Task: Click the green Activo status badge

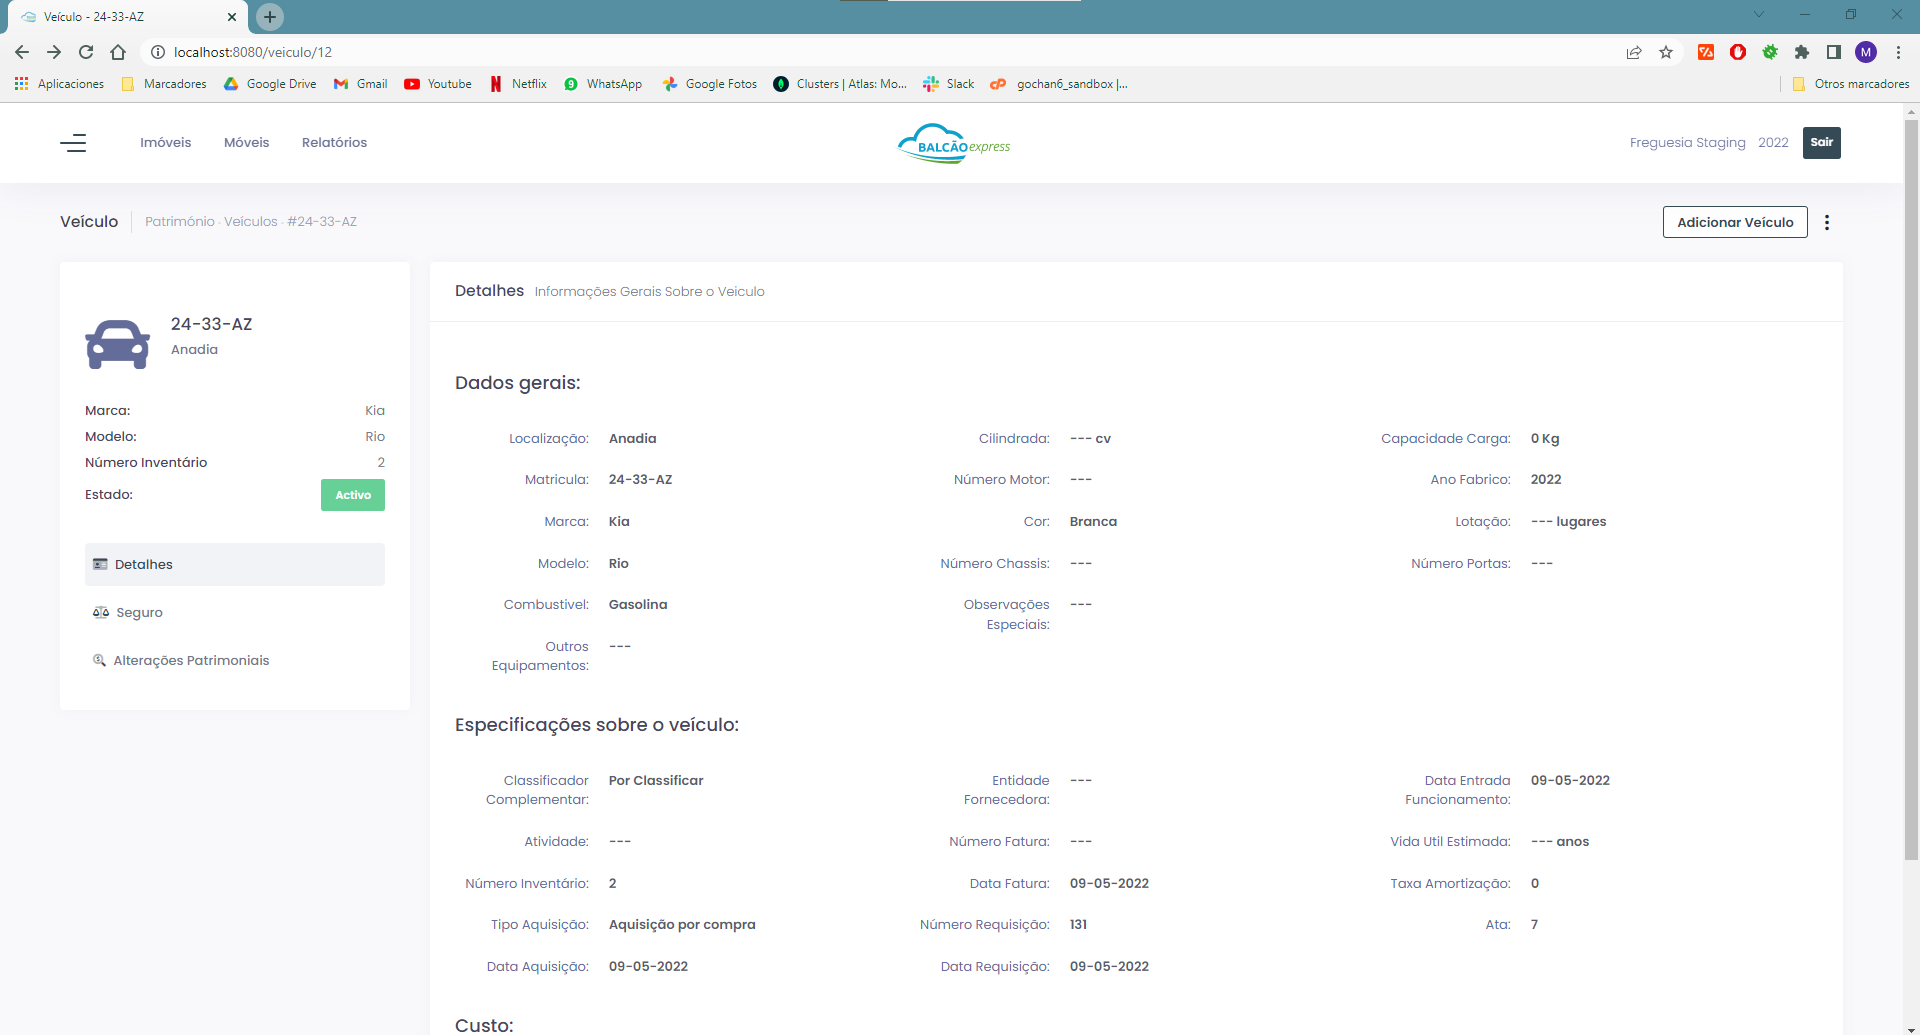Action: coord(353,495)
